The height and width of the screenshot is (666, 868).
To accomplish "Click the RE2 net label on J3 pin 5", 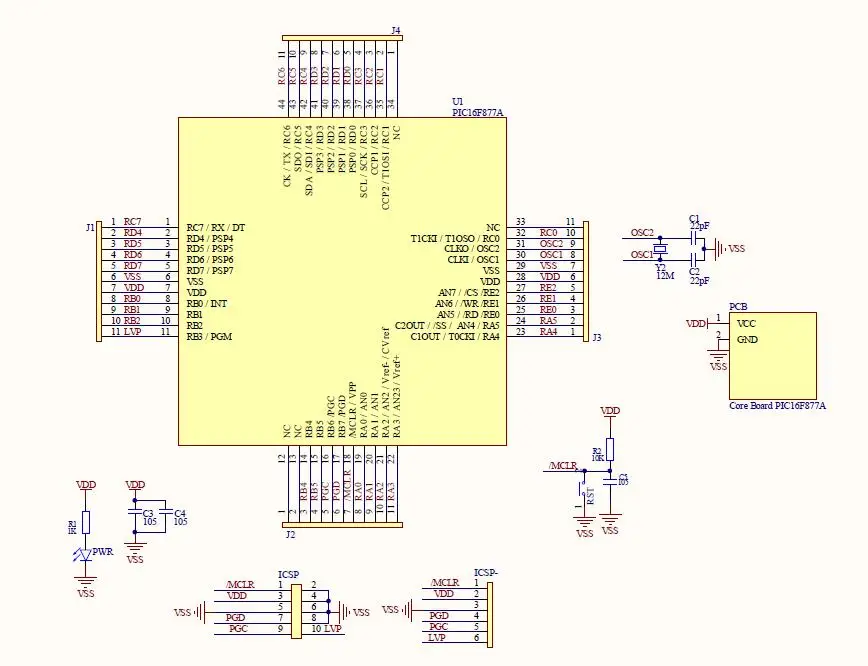I will (548, 287).
